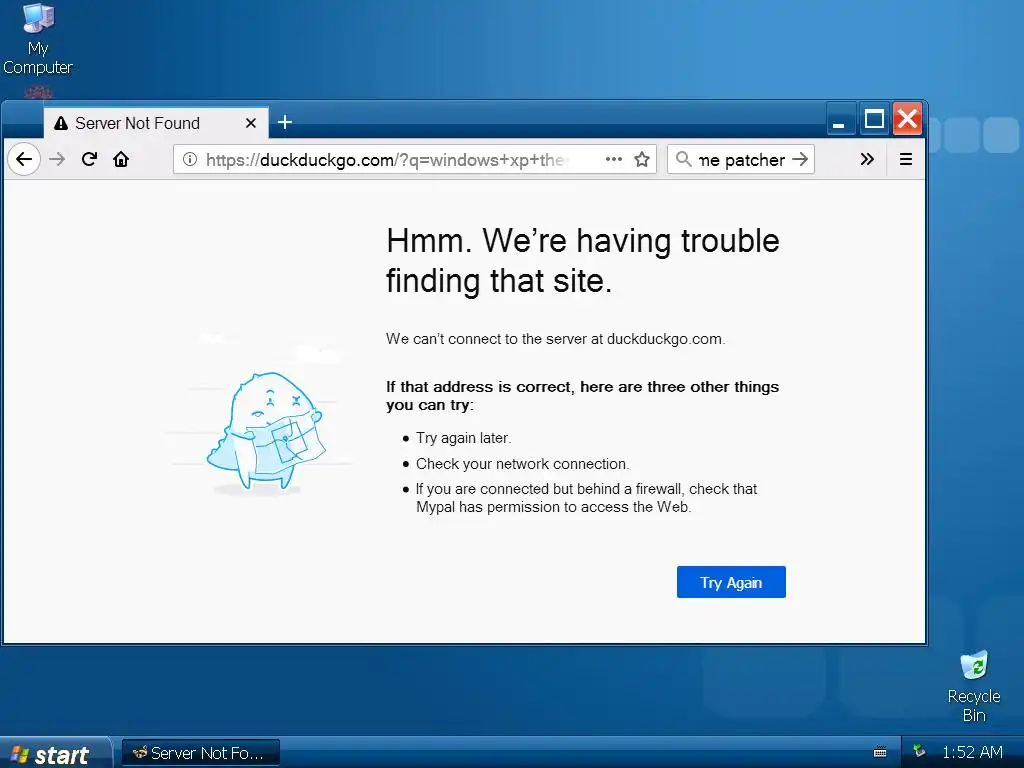Reload the current page
The height and width of the screenshot is (768, 1024).
(x=89, y=159)
